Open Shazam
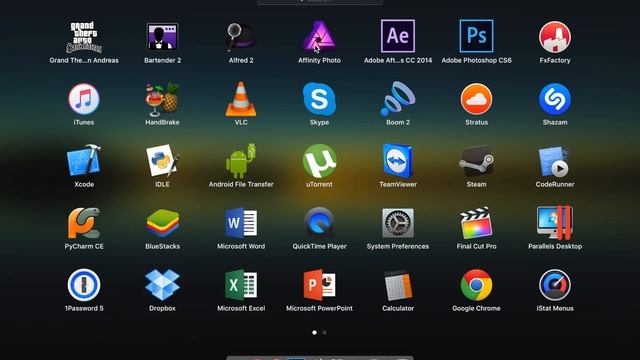This screenshot has height=360, width=640. point(555,99)
